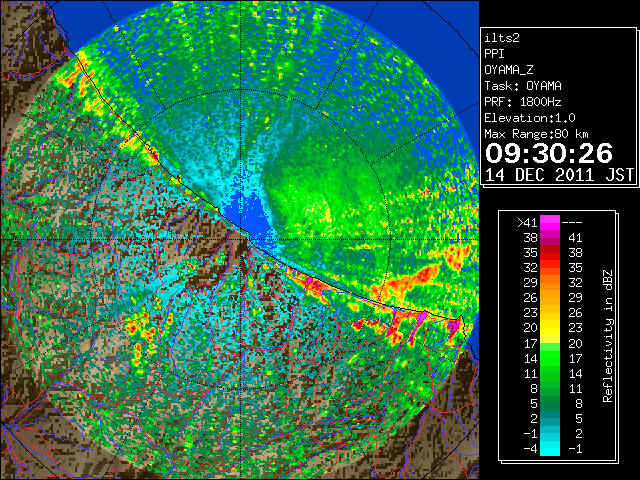640x480 pixels.
Task: Click the 'PRF: 1800Hz' entry
Action: [x=523, y=102]
